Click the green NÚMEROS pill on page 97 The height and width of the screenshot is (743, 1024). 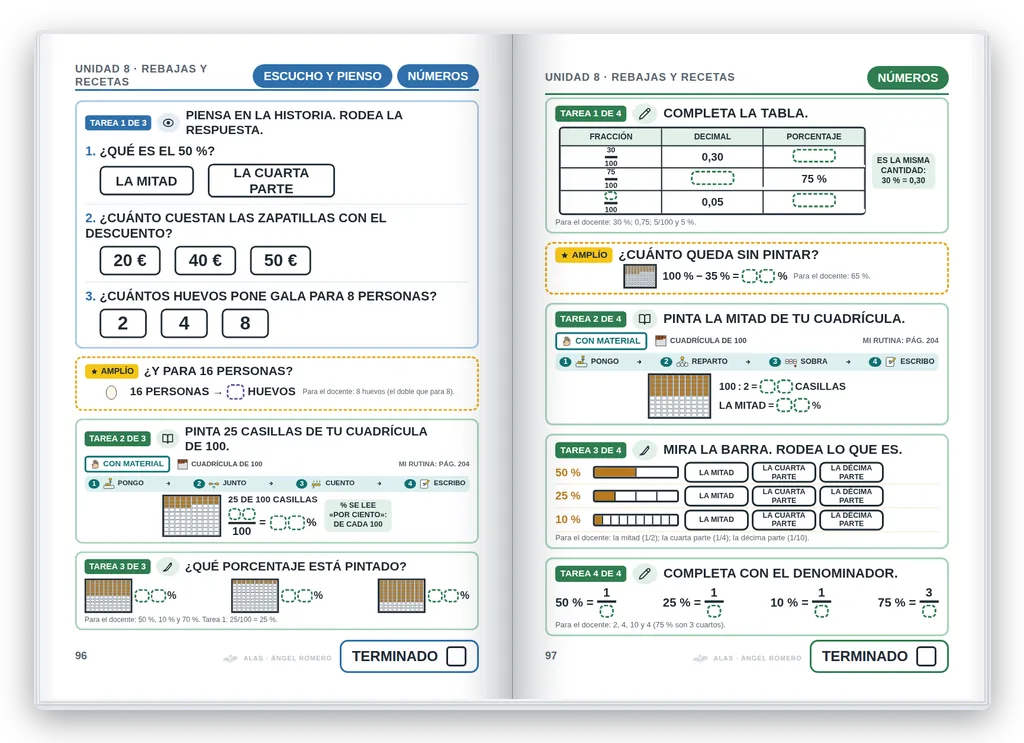[907, 78]
